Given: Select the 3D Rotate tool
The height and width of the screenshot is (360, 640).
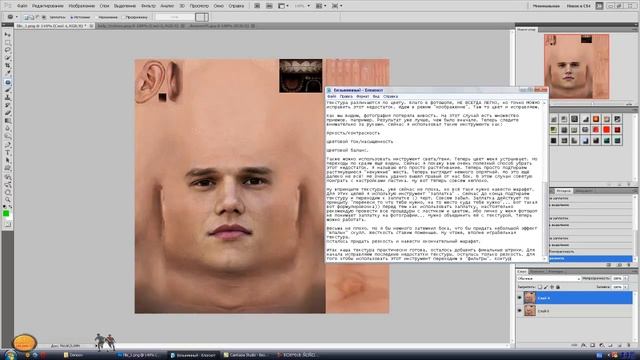Looking at the screenshot, I should pyautogui.click(x=7, y=177).
